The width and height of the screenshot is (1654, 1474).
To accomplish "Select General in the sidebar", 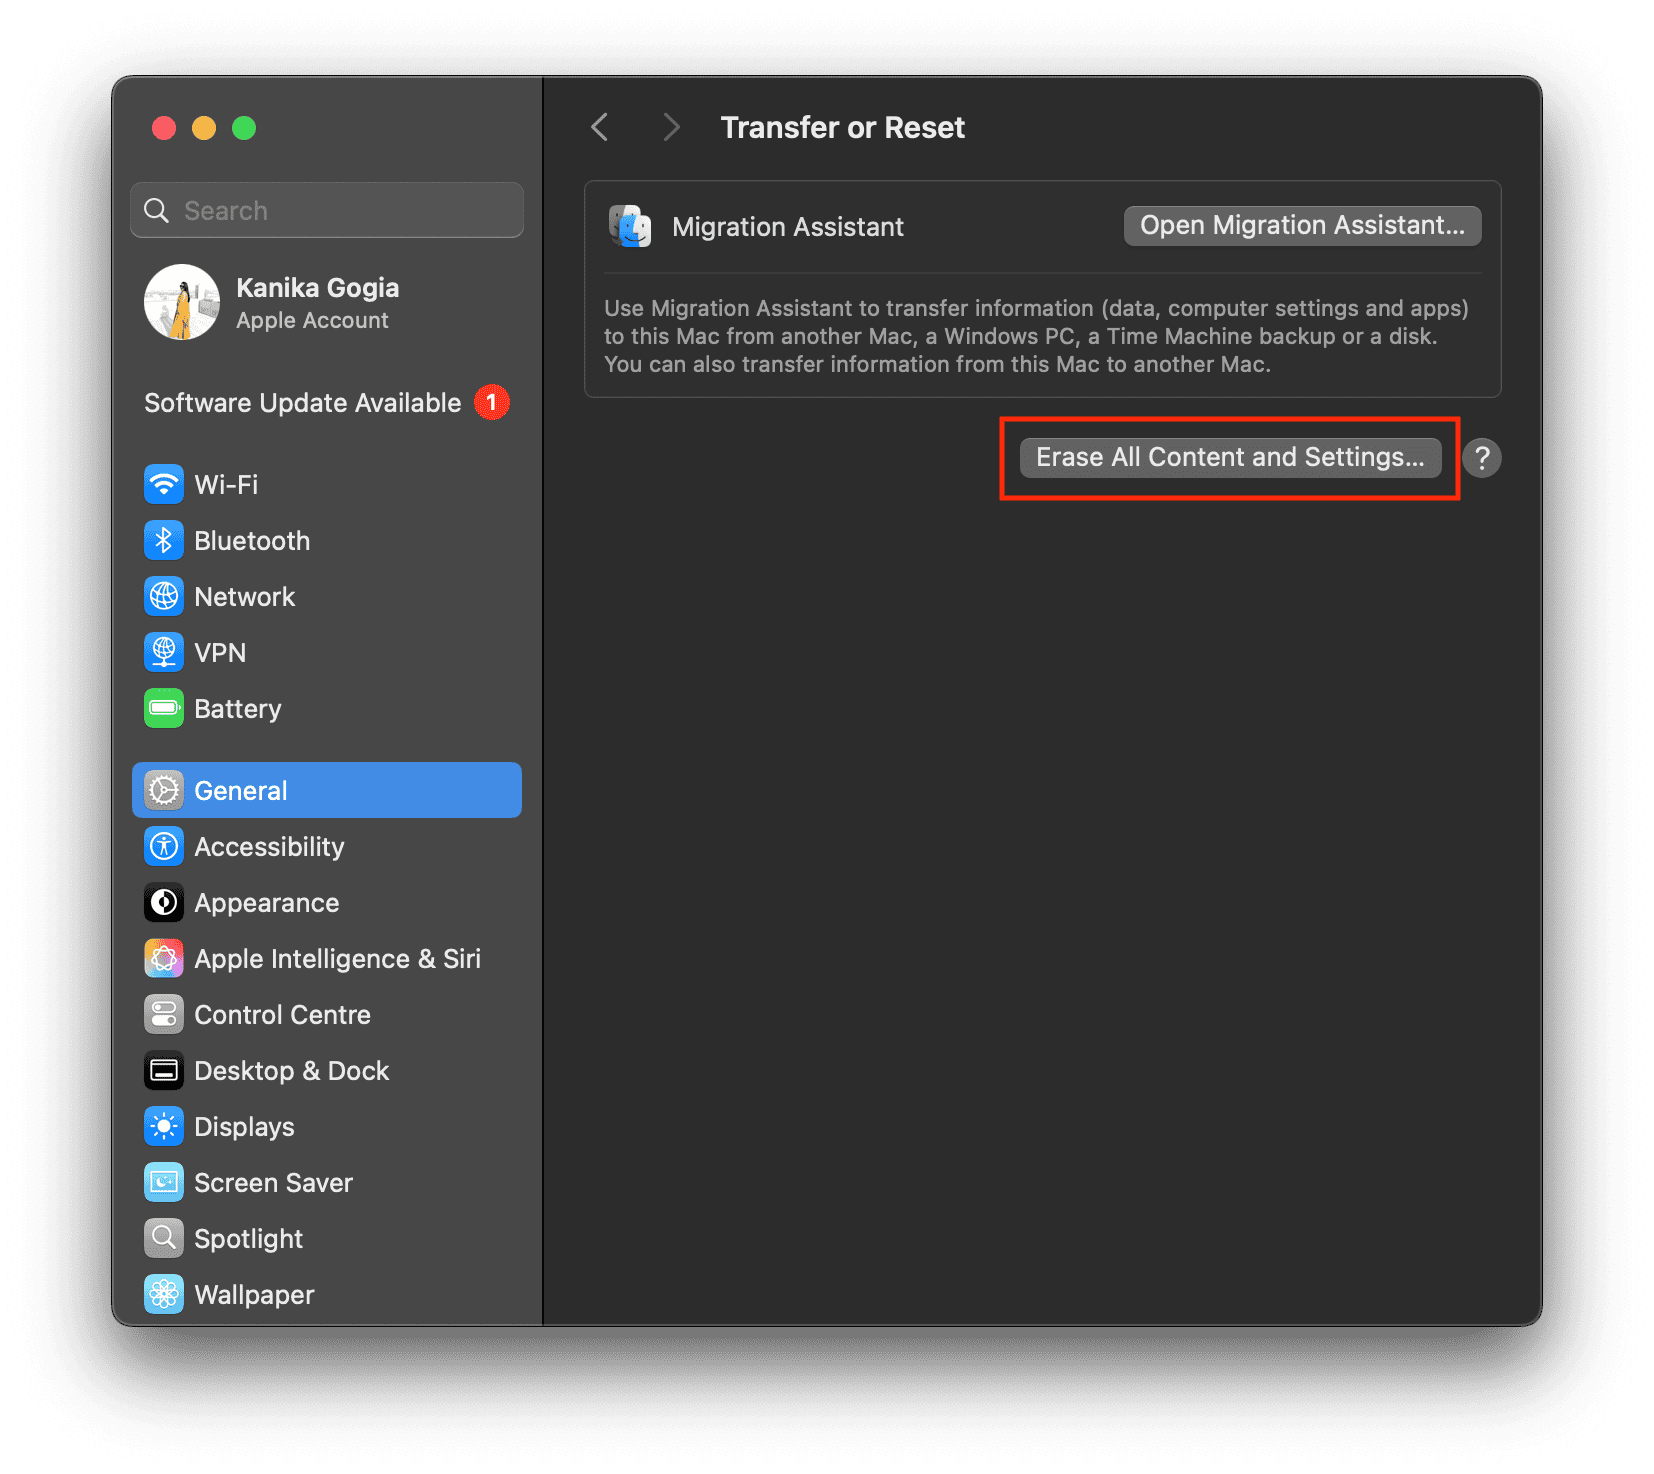I will [327, 791].
